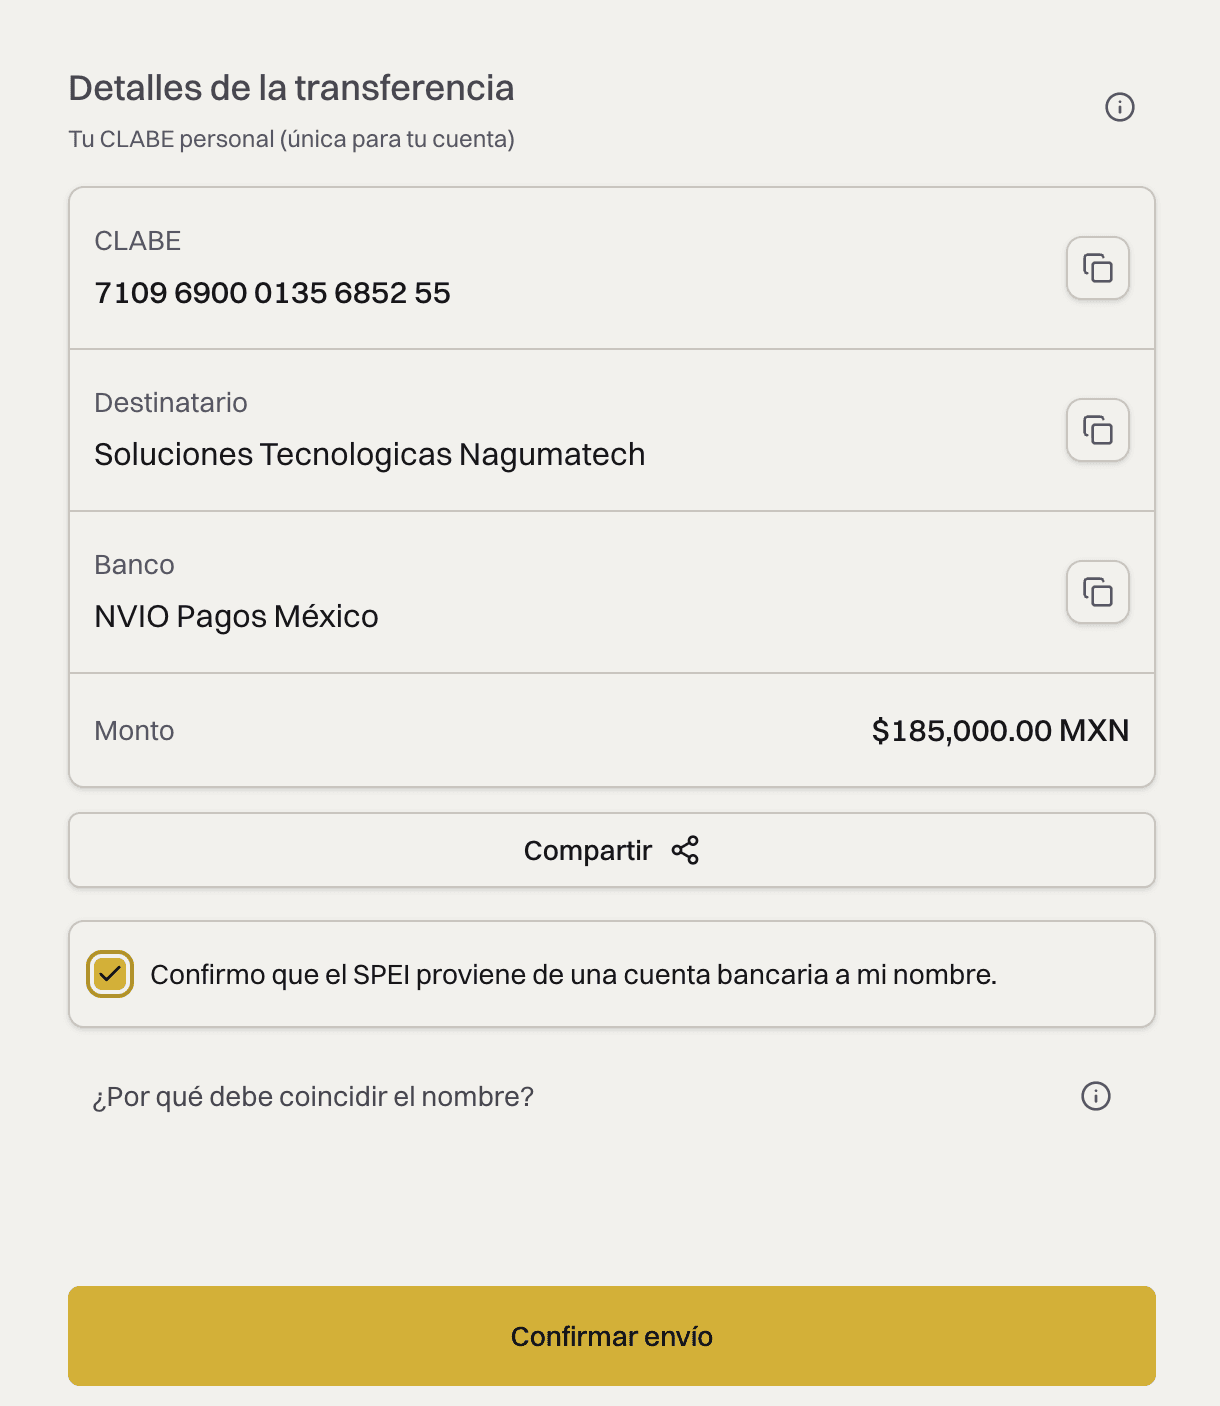The width and height of the screenshot is (1220, 1406).
Task: Select the CLABE value 7109 6900 0135 6852 55
Action: pos(272,293)
